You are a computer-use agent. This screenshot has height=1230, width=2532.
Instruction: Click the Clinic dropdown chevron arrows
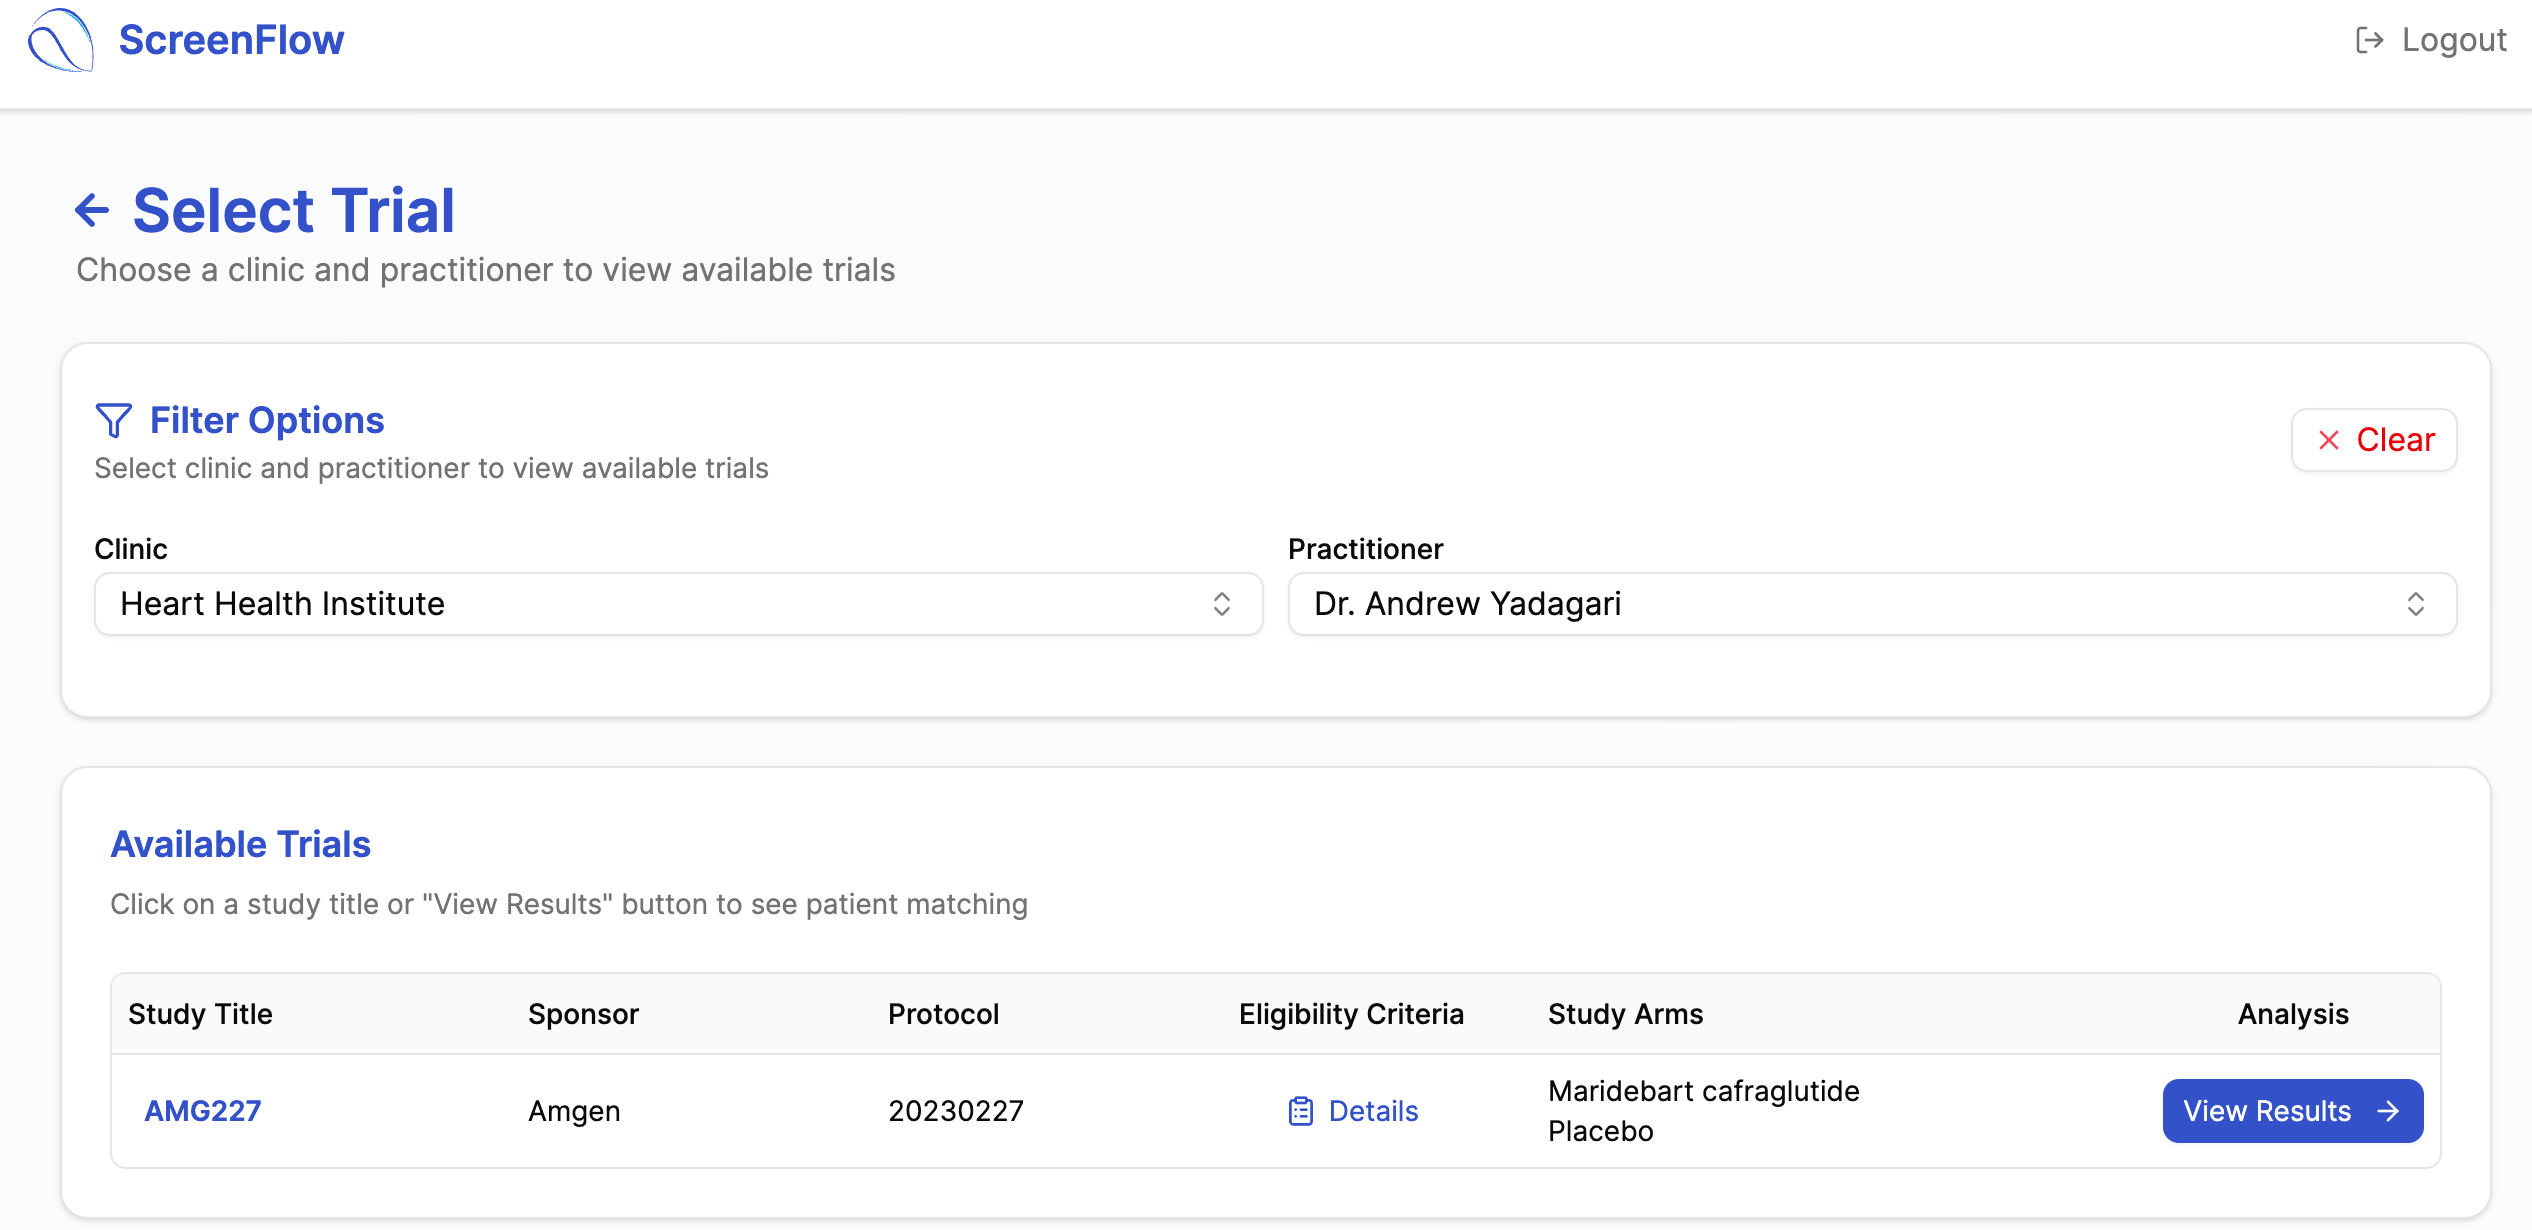click(x=1221, y=604)
